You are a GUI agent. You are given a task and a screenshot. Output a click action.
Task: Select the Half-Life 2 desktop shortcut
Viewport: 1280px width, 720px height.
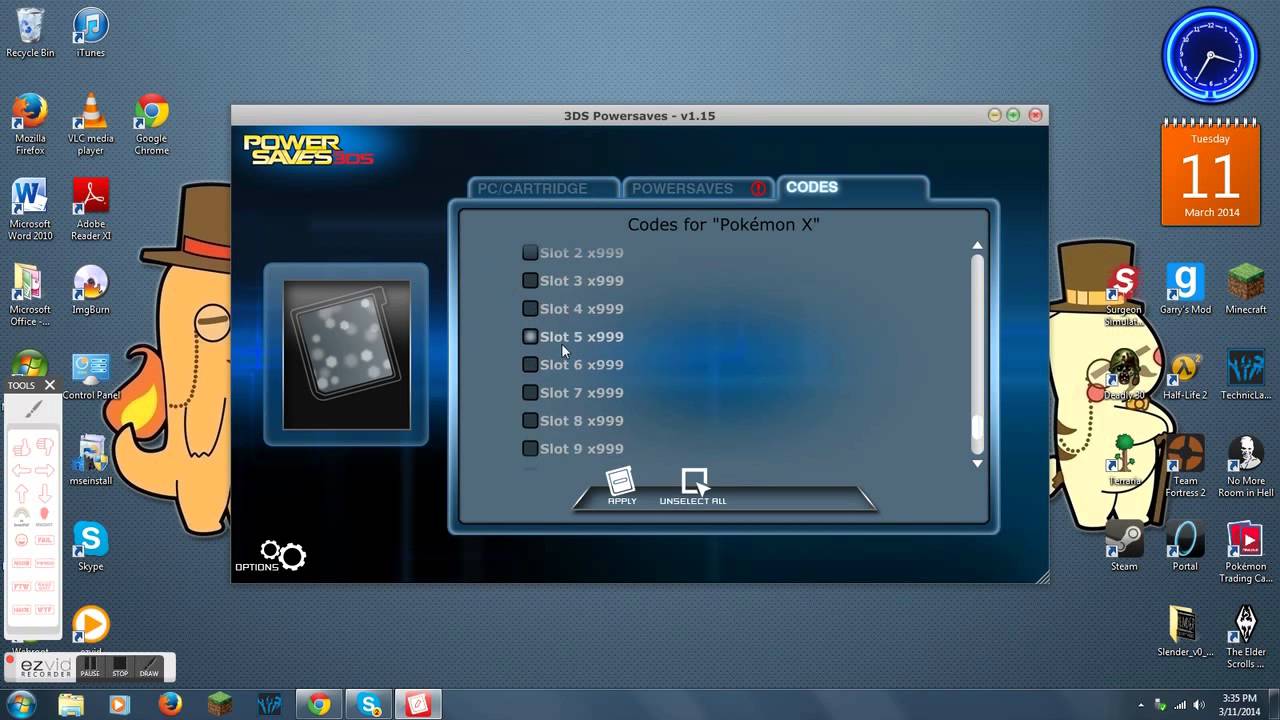(x=1185, y=376)
